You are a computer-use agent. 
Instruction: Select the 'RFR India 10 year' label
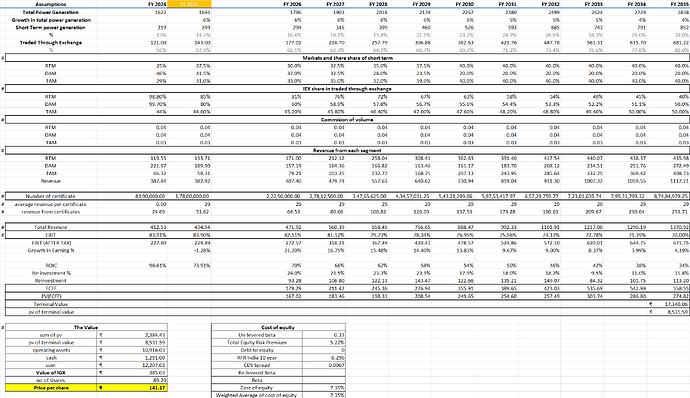[x=257, y=358]
